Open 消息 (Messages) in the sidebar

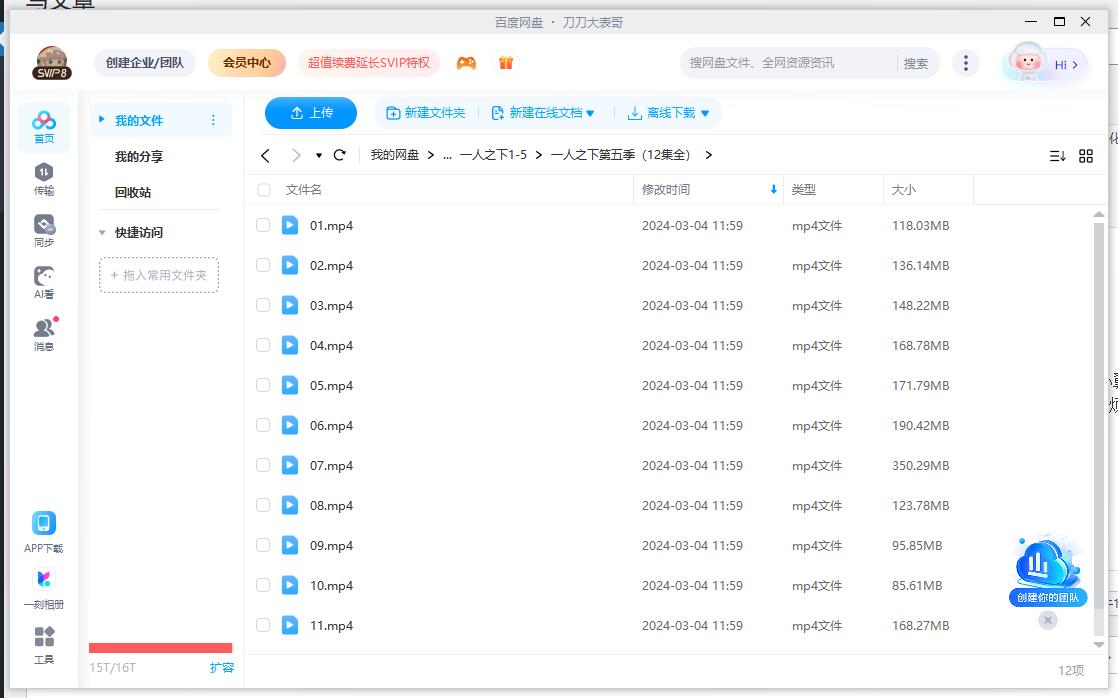pos(44,335)
